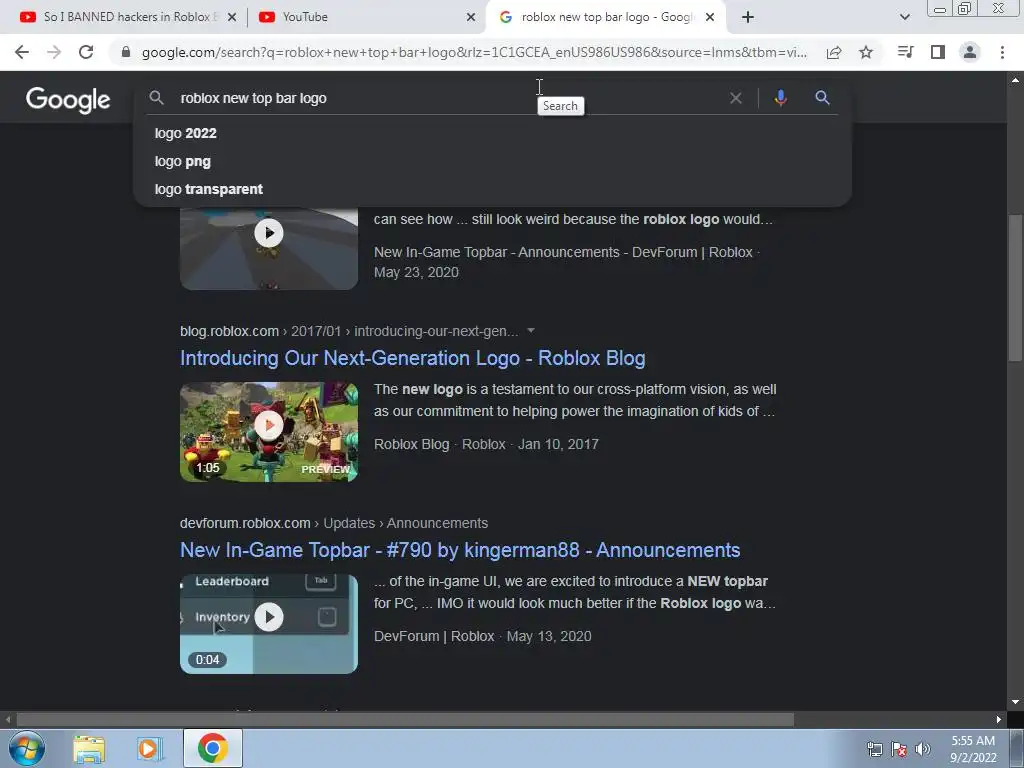Screen dimensions: 1024x768
Task: View site info via lock icon
Action: 126,52
